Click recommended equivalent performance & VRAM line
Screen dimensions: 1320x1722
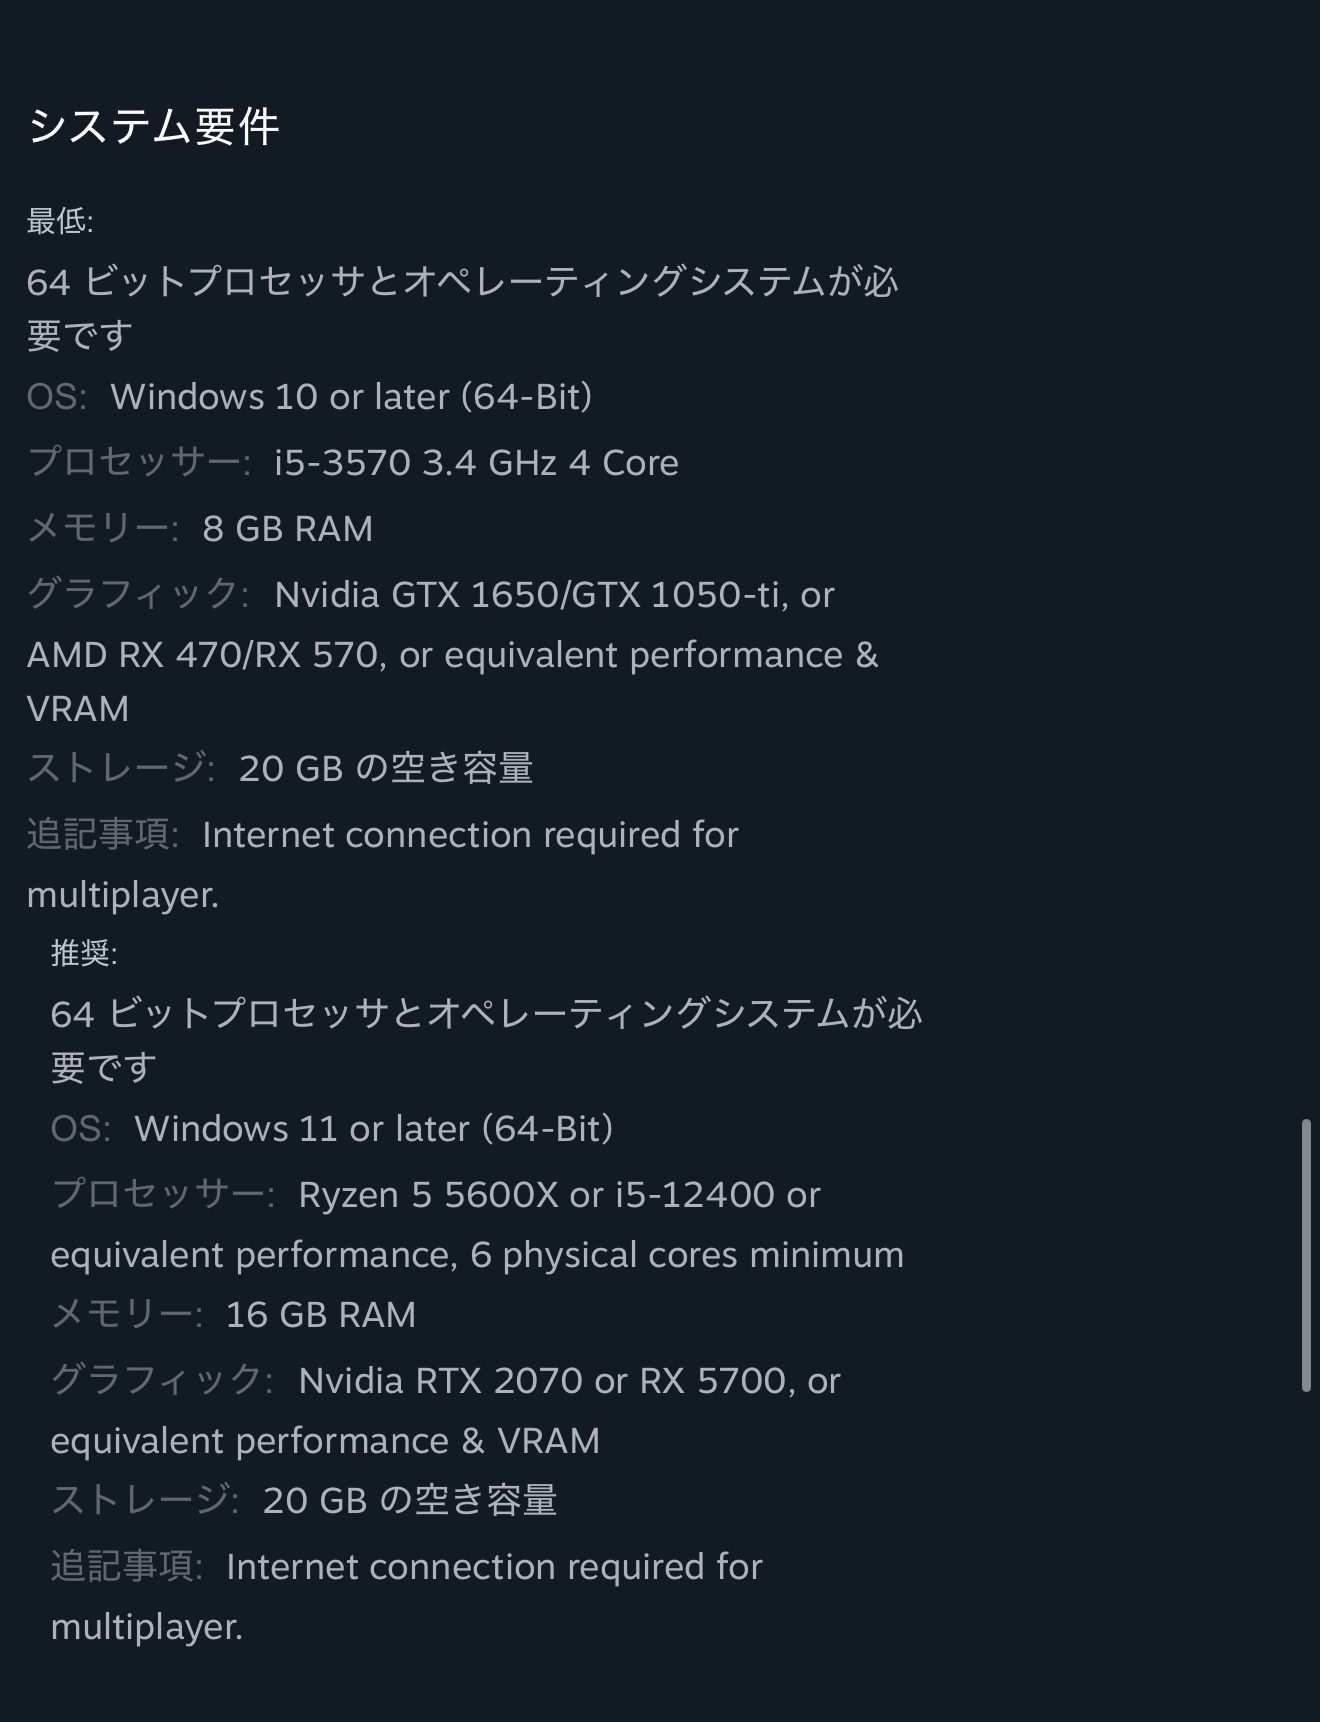[326, 1441]
